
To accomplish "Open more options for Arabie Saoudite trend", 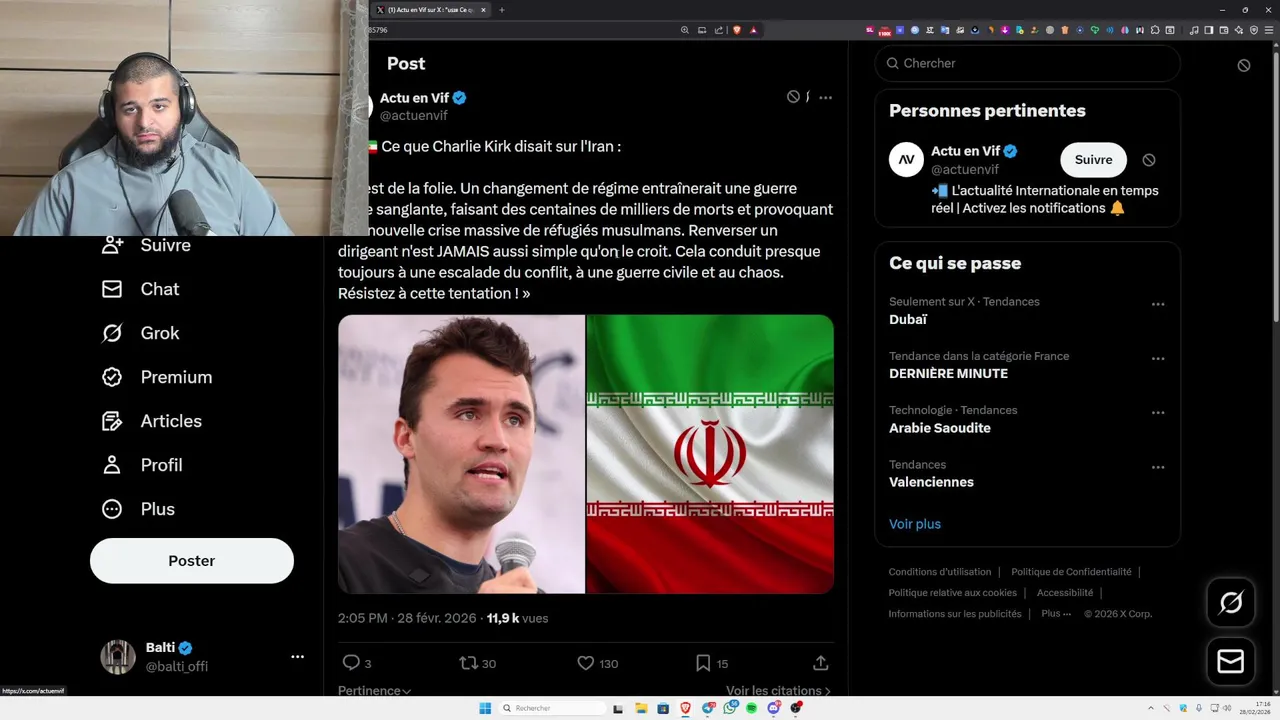I will pos(1158,412).
